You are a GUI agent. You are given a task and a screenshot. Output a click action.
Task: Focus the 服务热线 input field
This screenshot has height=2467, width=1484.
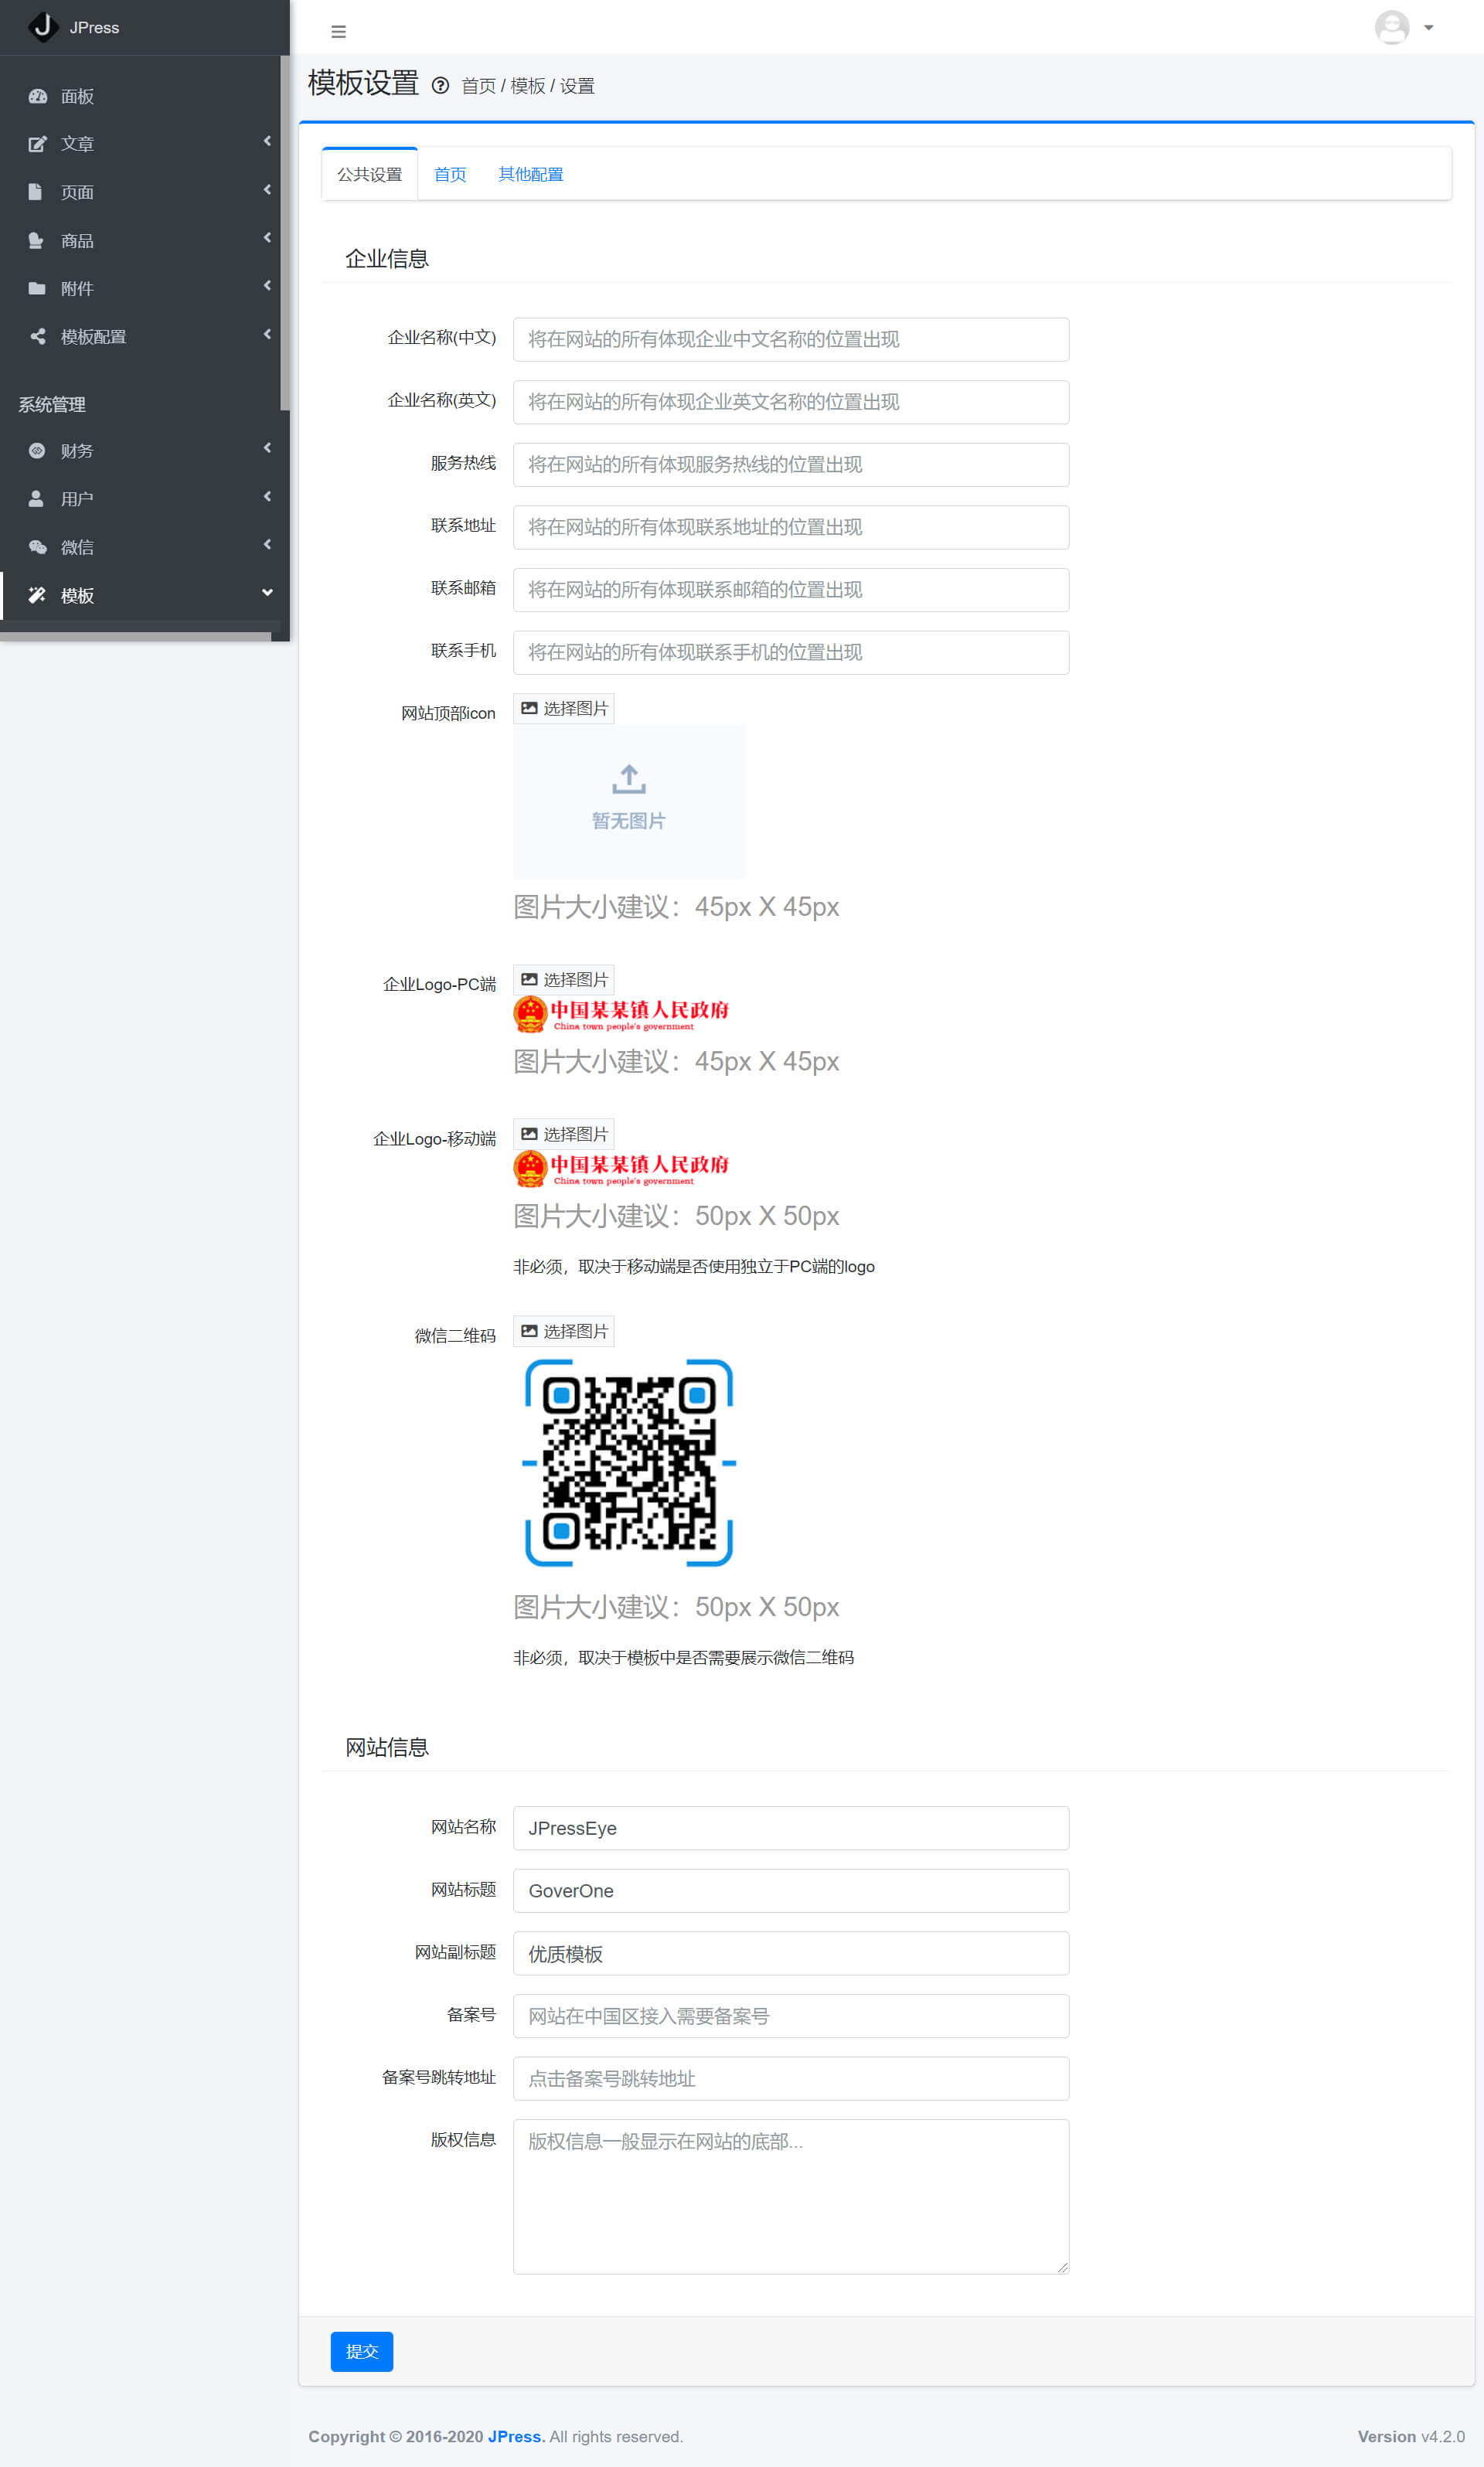coord(791,465)
